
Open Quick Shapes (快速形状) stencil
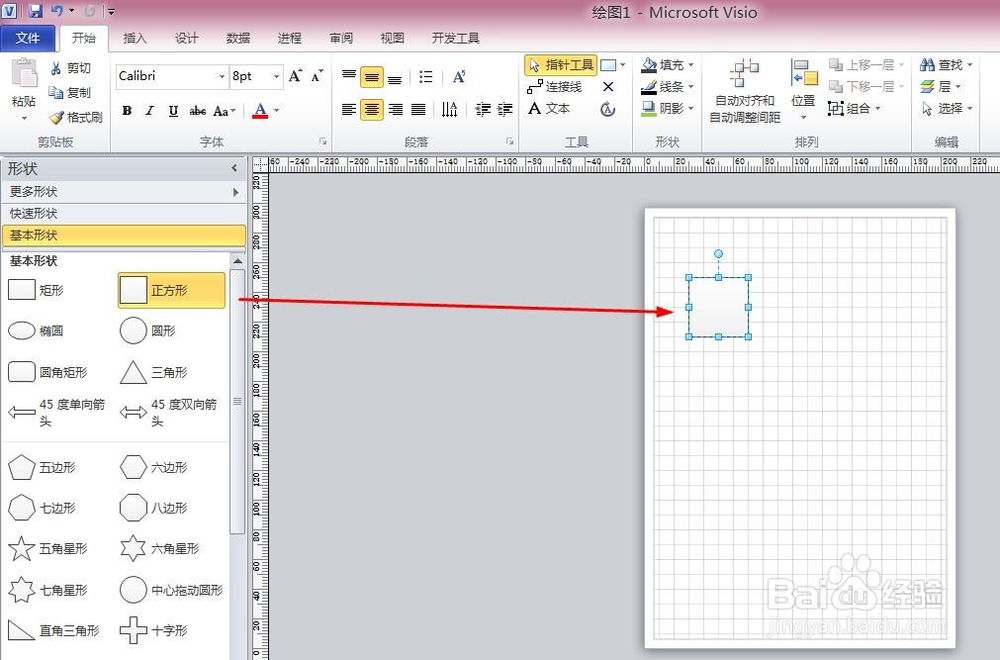124,213
